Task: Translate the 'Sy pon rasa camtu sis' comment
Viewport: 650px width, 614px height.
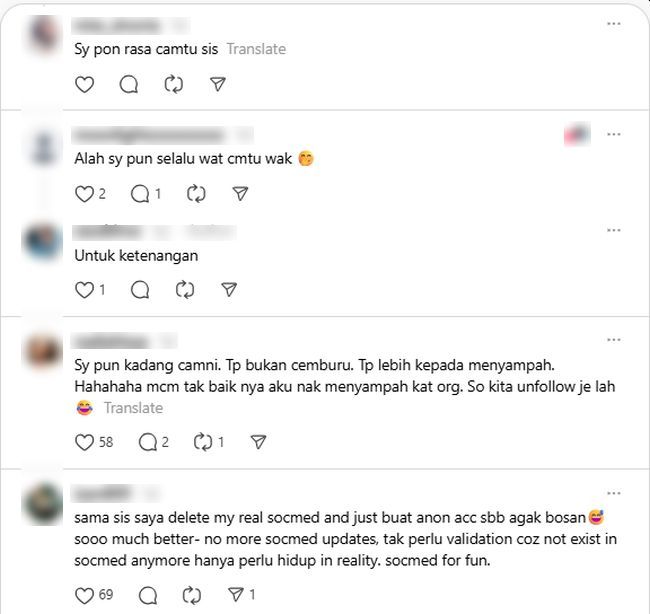Action: pos(256,49)
